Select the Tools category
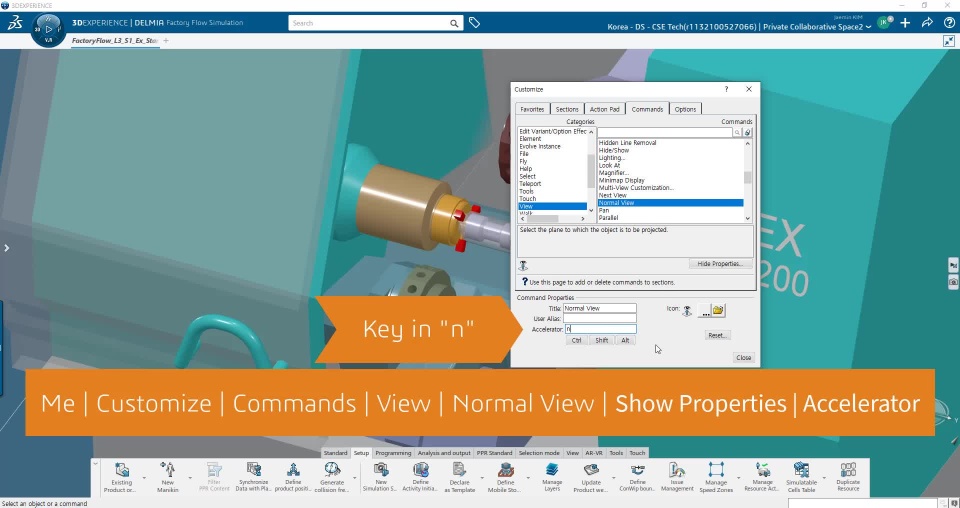Viewport: 960px width, 508px height. coord(527,191)
